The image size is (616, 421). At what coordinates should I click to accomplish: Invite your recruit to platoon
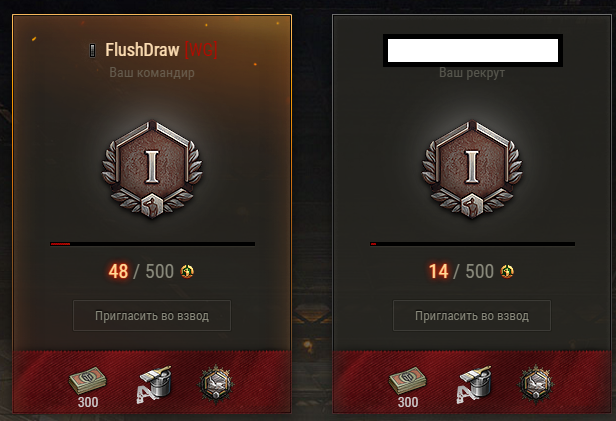click(472, 316)
